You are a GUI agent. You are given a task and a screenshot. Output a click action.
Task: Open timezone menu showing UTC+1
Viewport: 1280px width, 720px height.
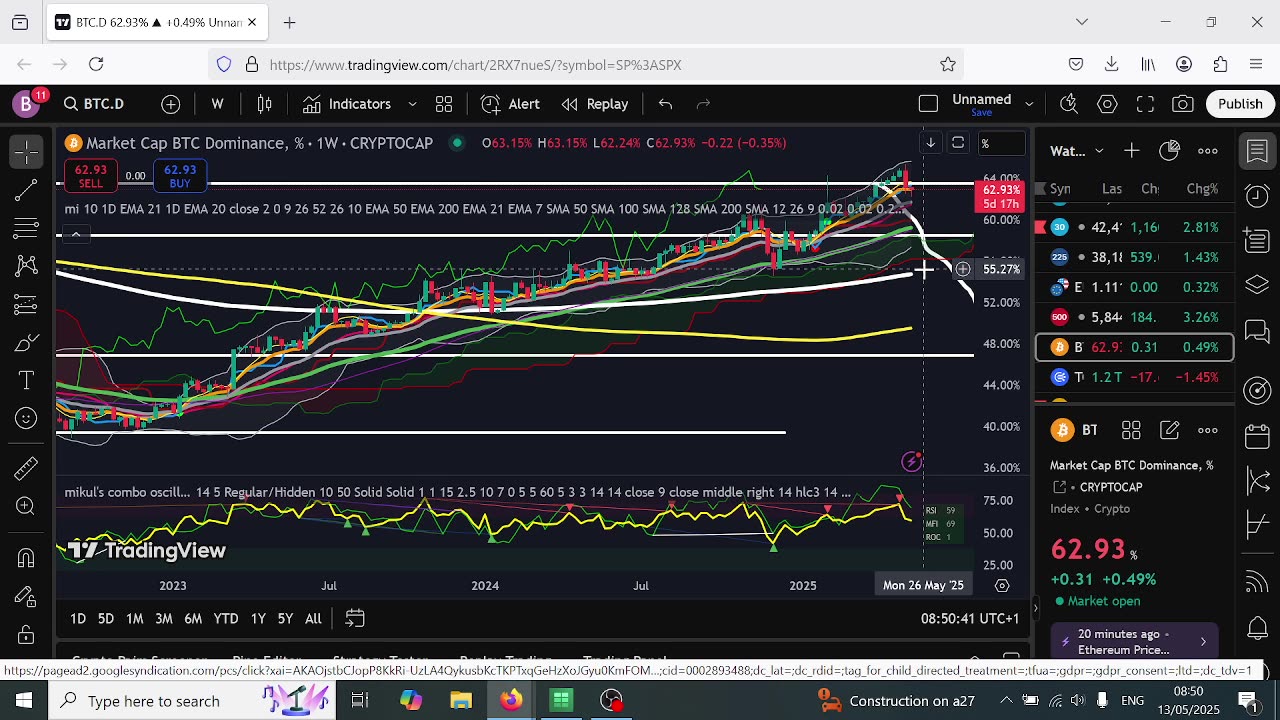970,619
